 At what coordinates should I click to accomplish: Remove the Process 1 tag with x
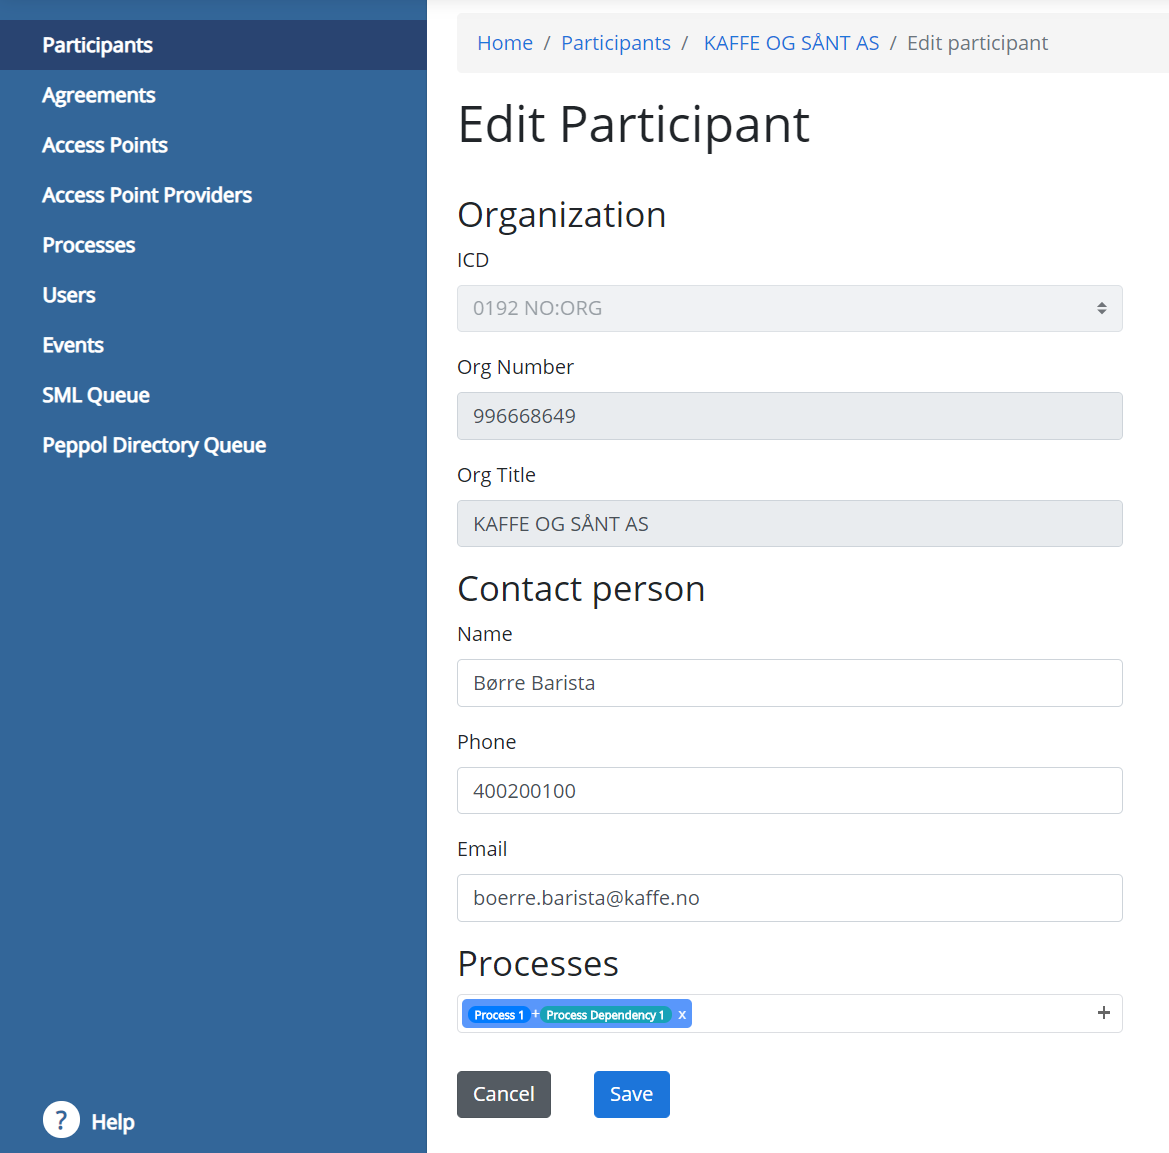click(x=682, y=1015)
